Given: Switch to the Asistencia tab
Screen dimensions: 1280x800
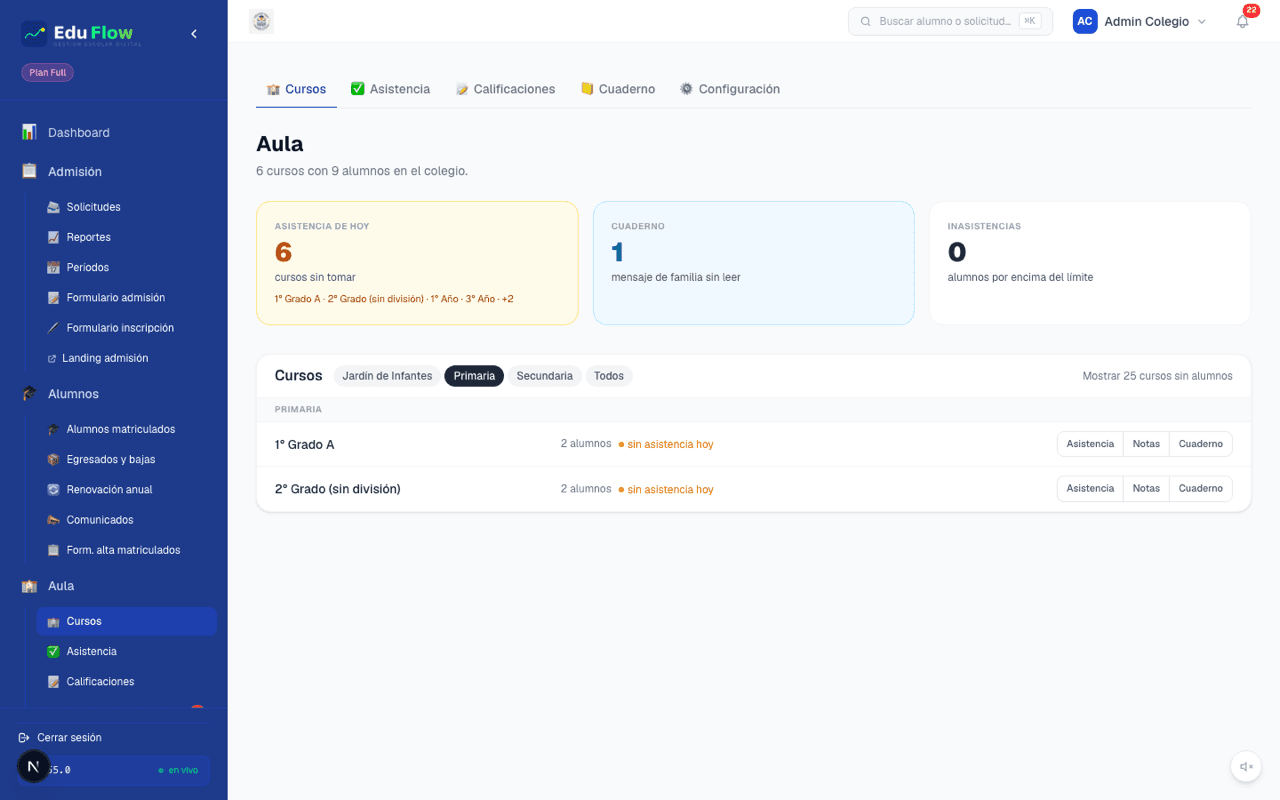Looking at the screenshot, I should tap(390, 89).
